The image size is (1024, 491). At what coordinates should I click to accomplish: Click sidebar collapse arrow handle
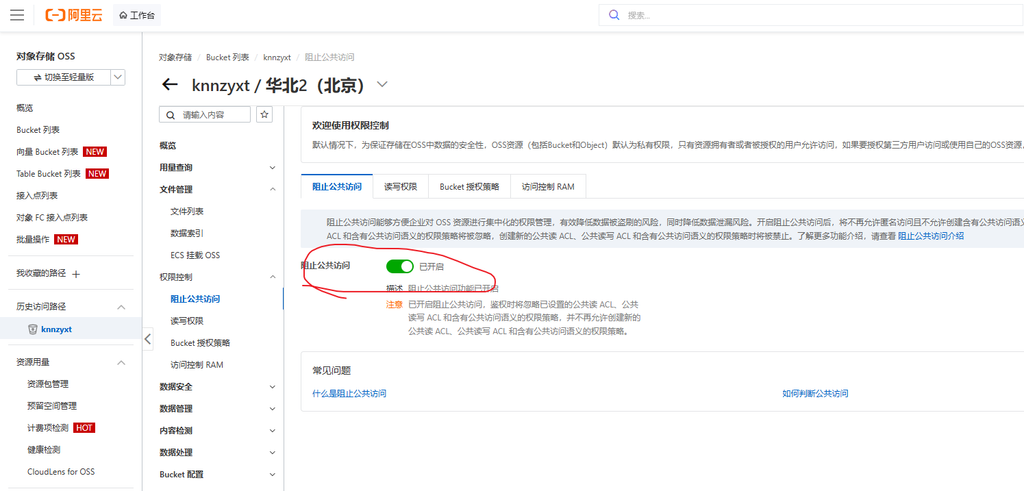click(148, 339)
